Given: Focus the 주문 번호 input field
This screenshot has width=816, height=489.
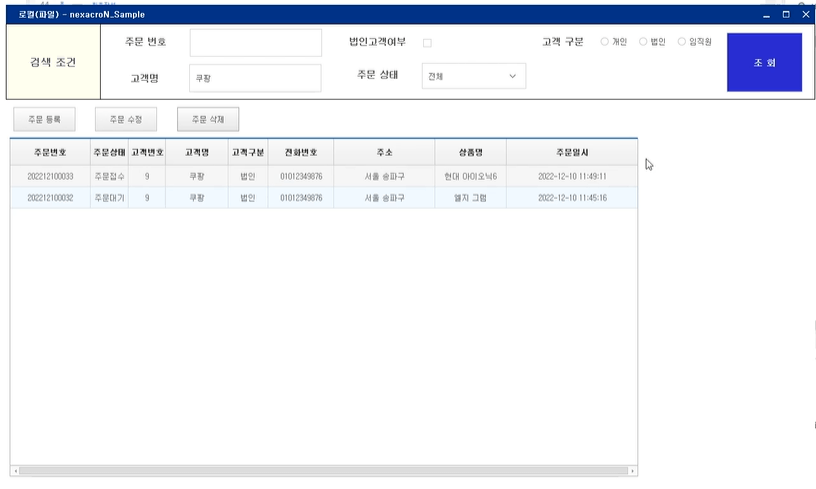Looking at the screenshot, I should click(x=256, y=43).
